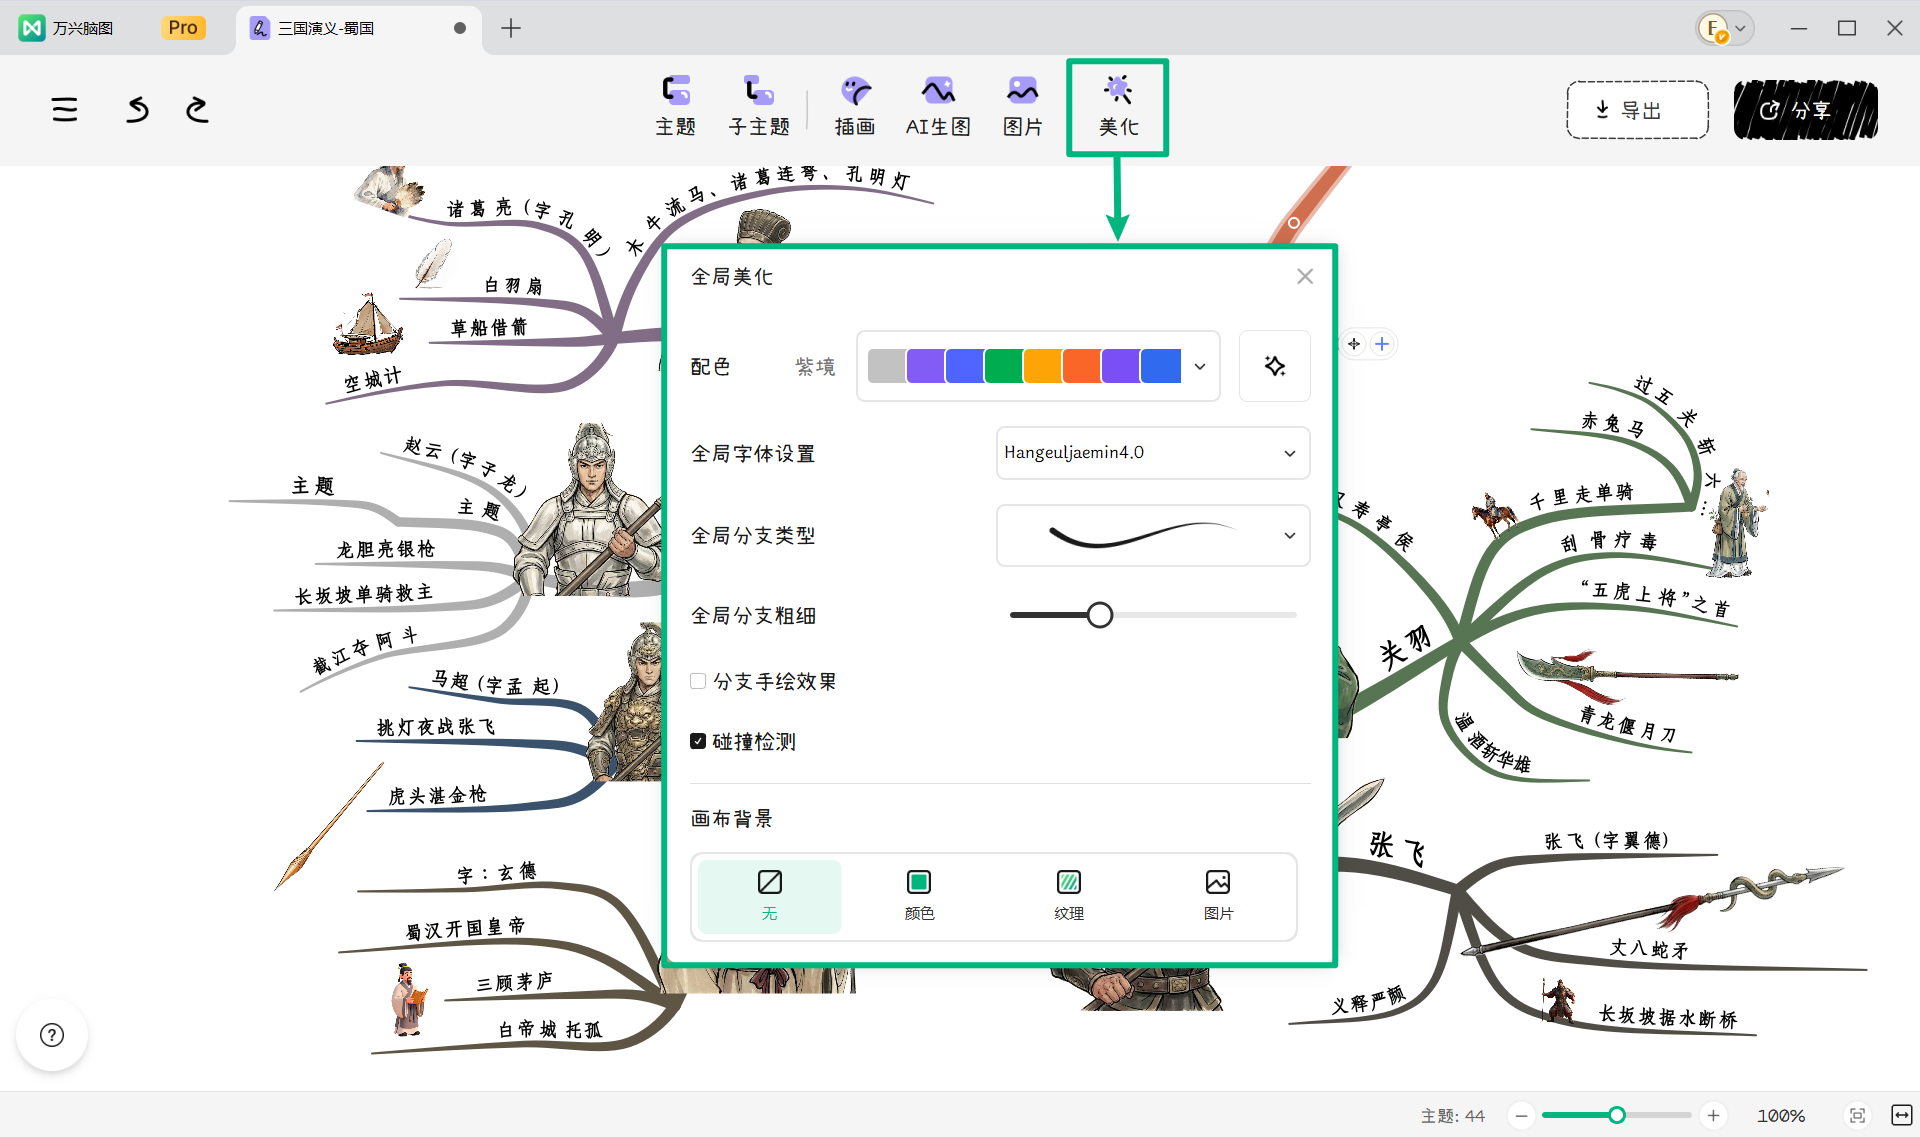Viewport: 1920px width, 1137px height.
Task: Select 无 canvas background option
Action: (x=769, y=896)
